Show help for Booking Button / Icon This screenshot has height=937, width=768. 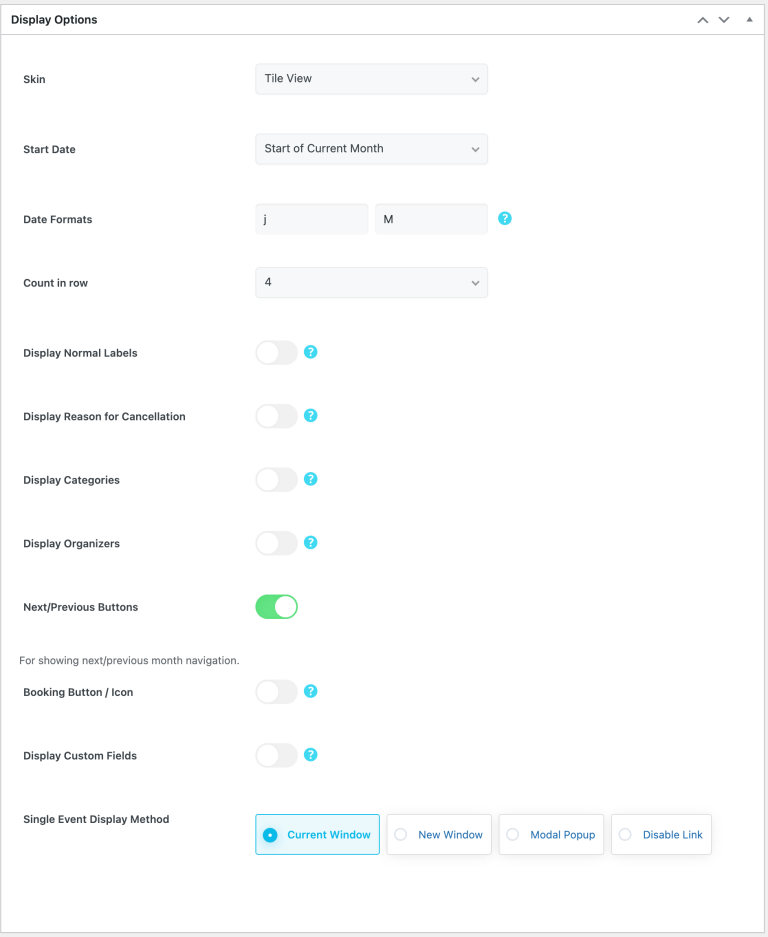point(310,691)
